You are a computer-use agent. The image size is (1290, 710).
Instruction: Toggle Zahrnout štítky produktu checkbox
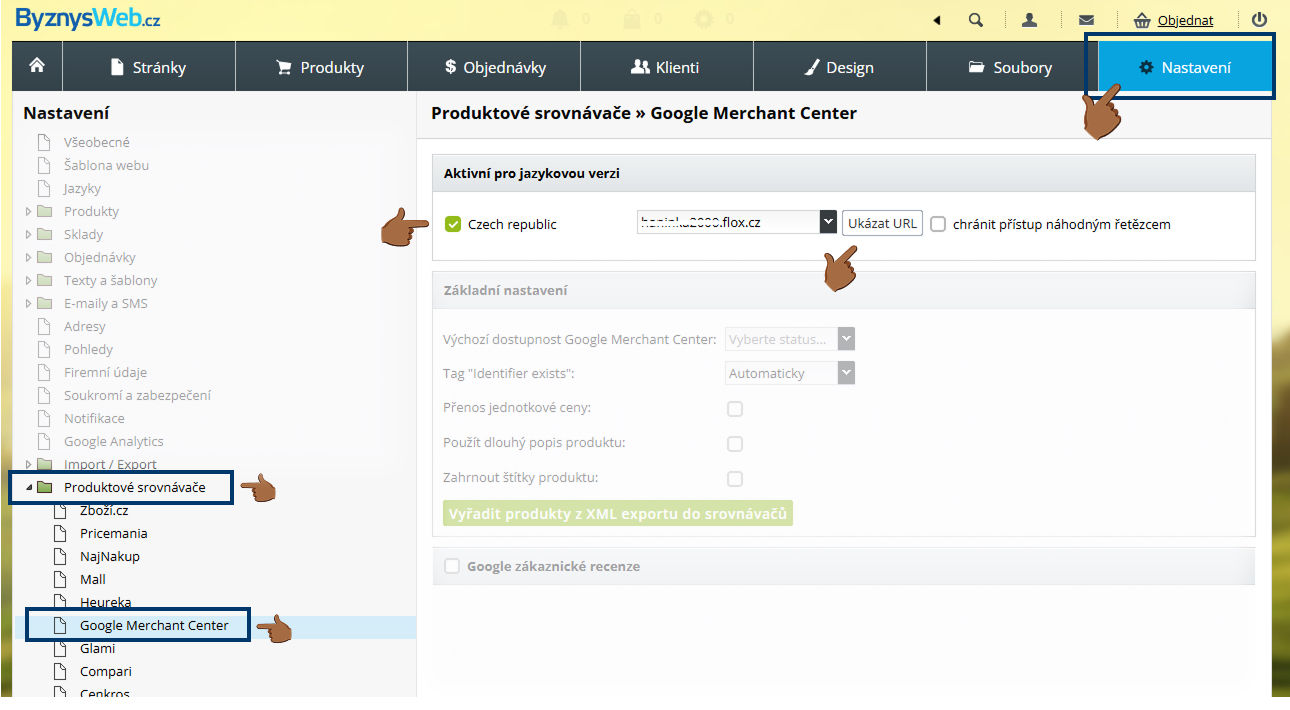pos(735,479)
